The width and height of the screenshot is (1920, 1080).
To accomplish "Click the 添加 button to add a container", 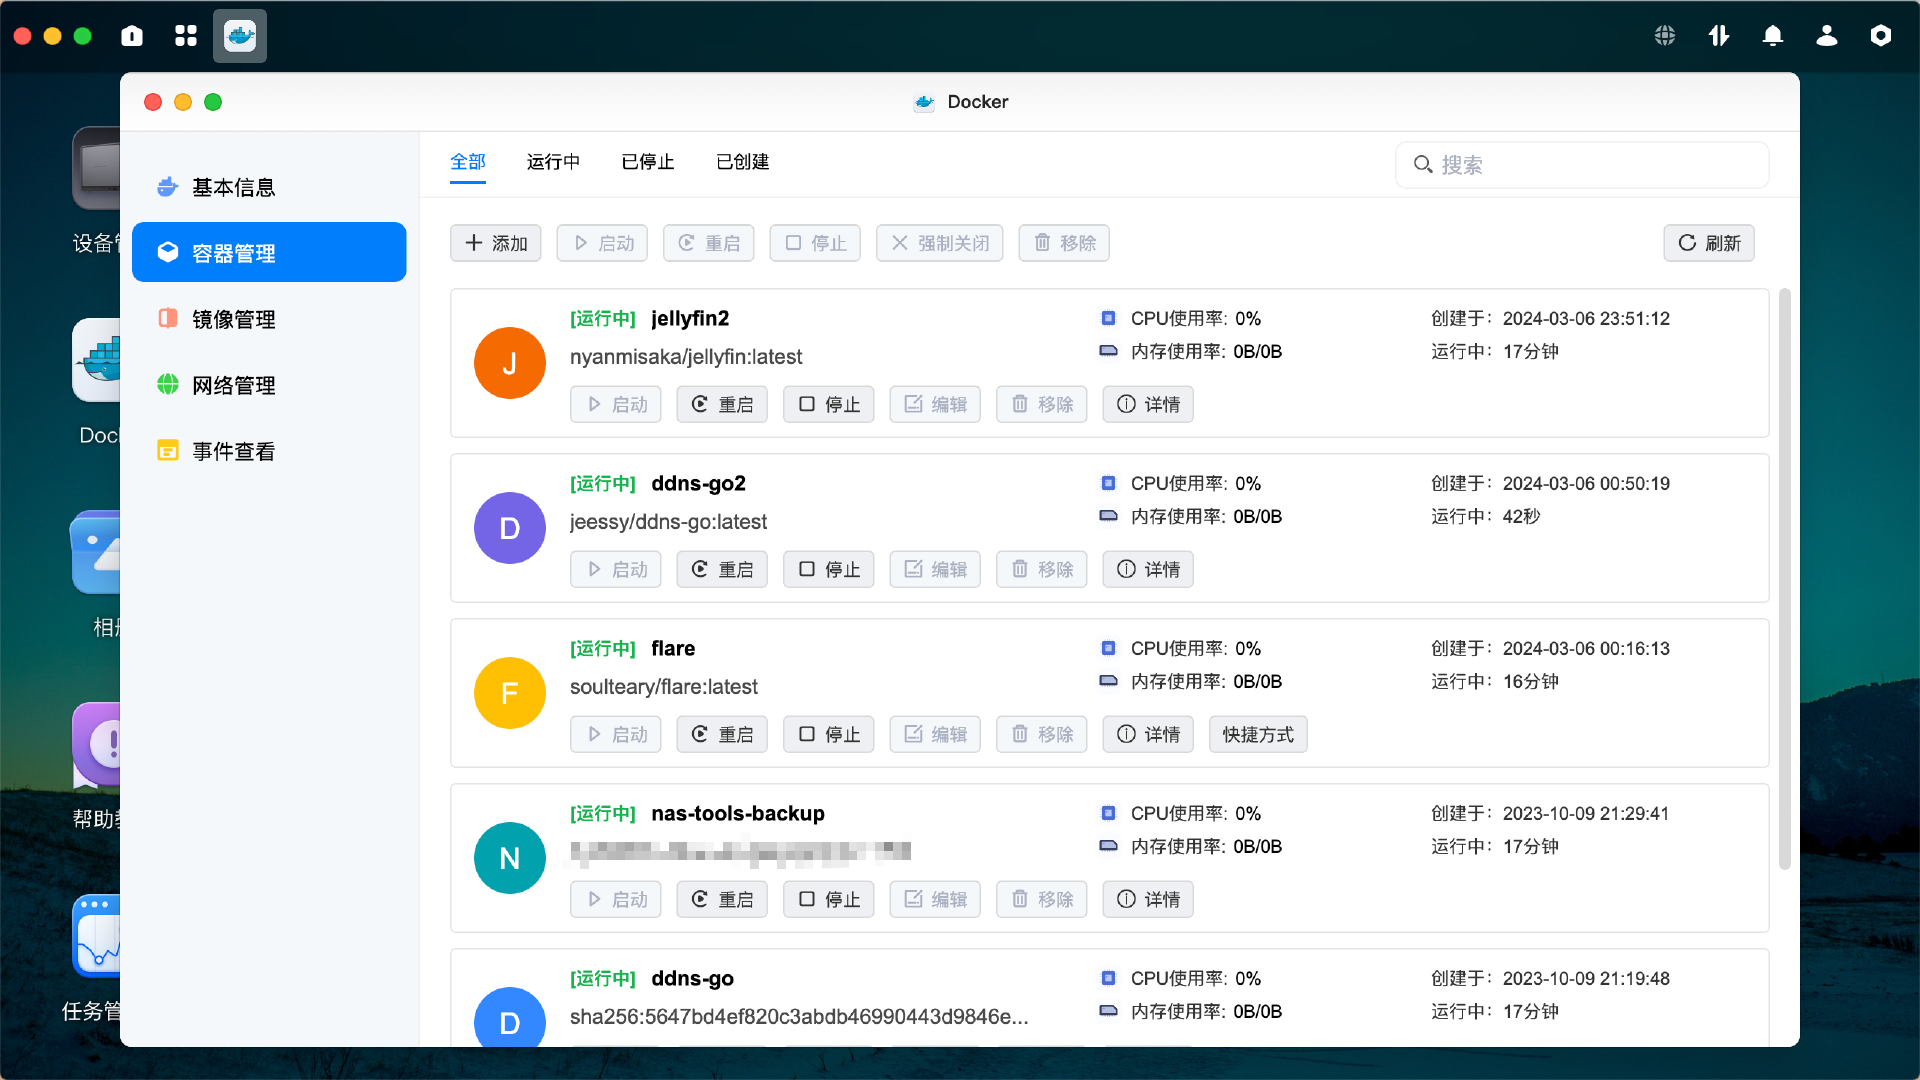I will point(495,243).
